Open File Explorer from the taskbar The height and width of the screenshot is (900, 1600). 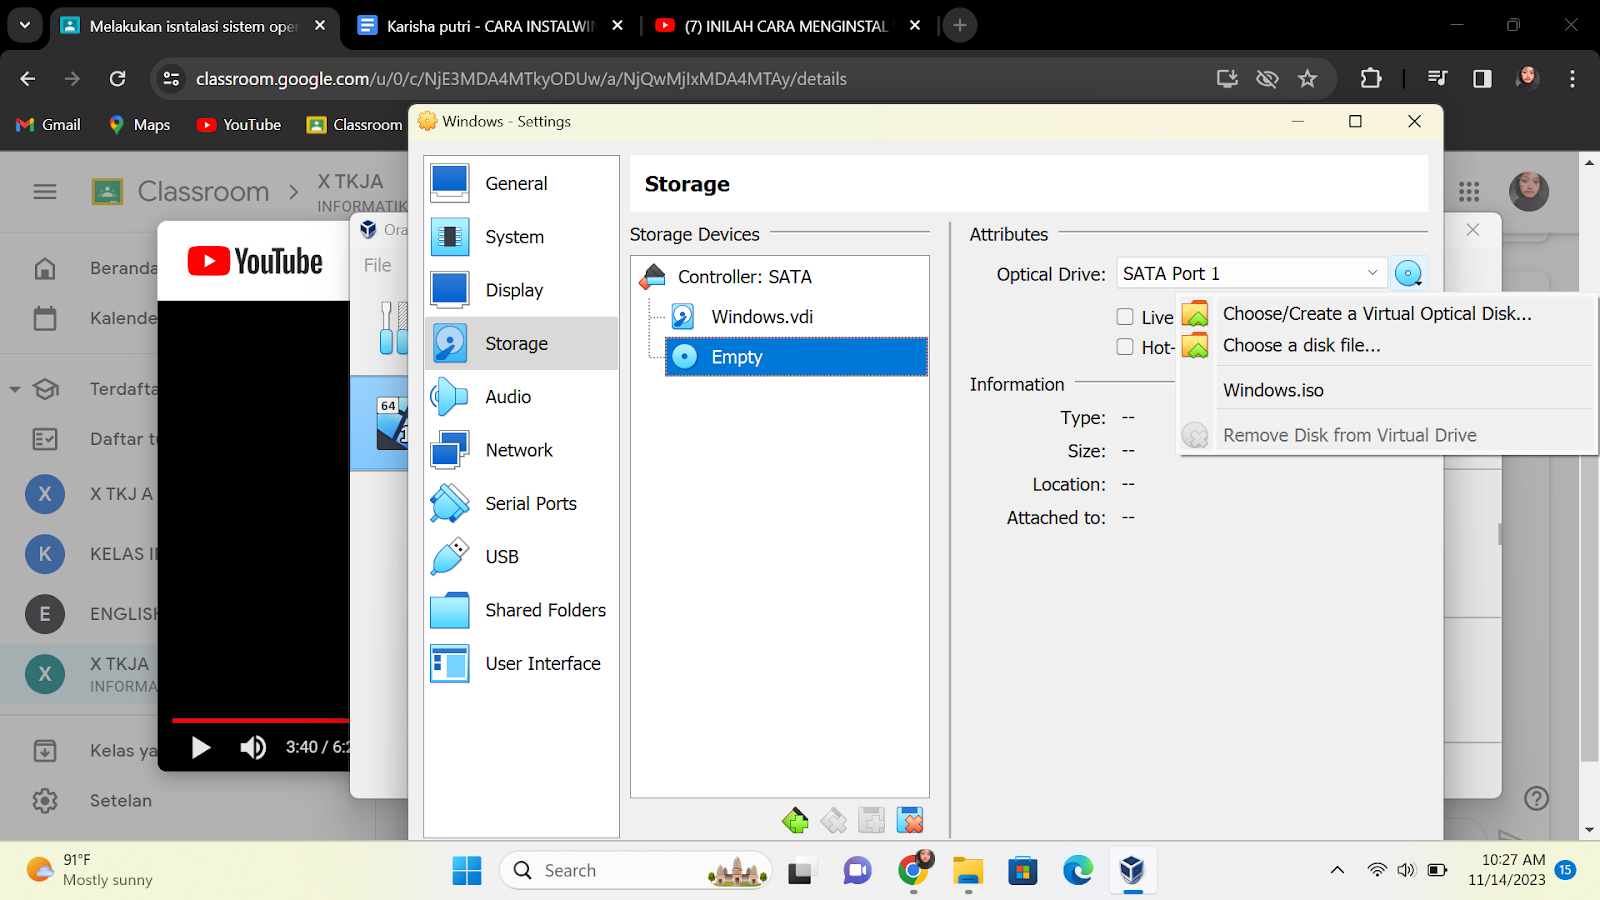(968, 870)
